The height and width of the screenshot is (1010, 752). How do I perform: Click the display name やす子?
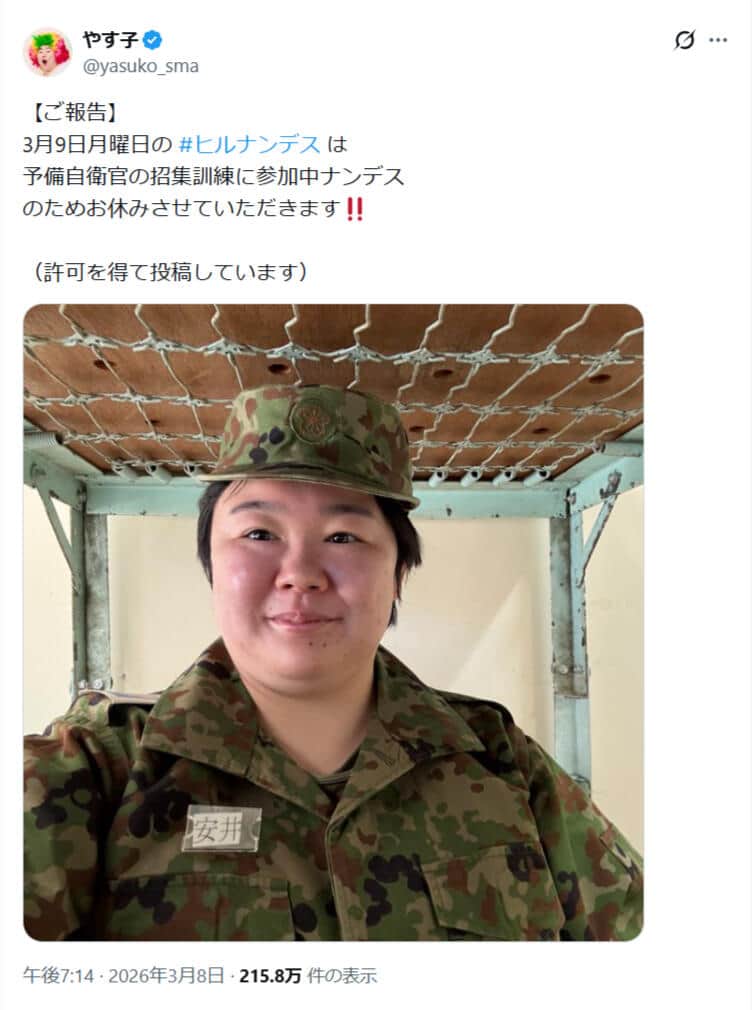click(x=110, y=40)
